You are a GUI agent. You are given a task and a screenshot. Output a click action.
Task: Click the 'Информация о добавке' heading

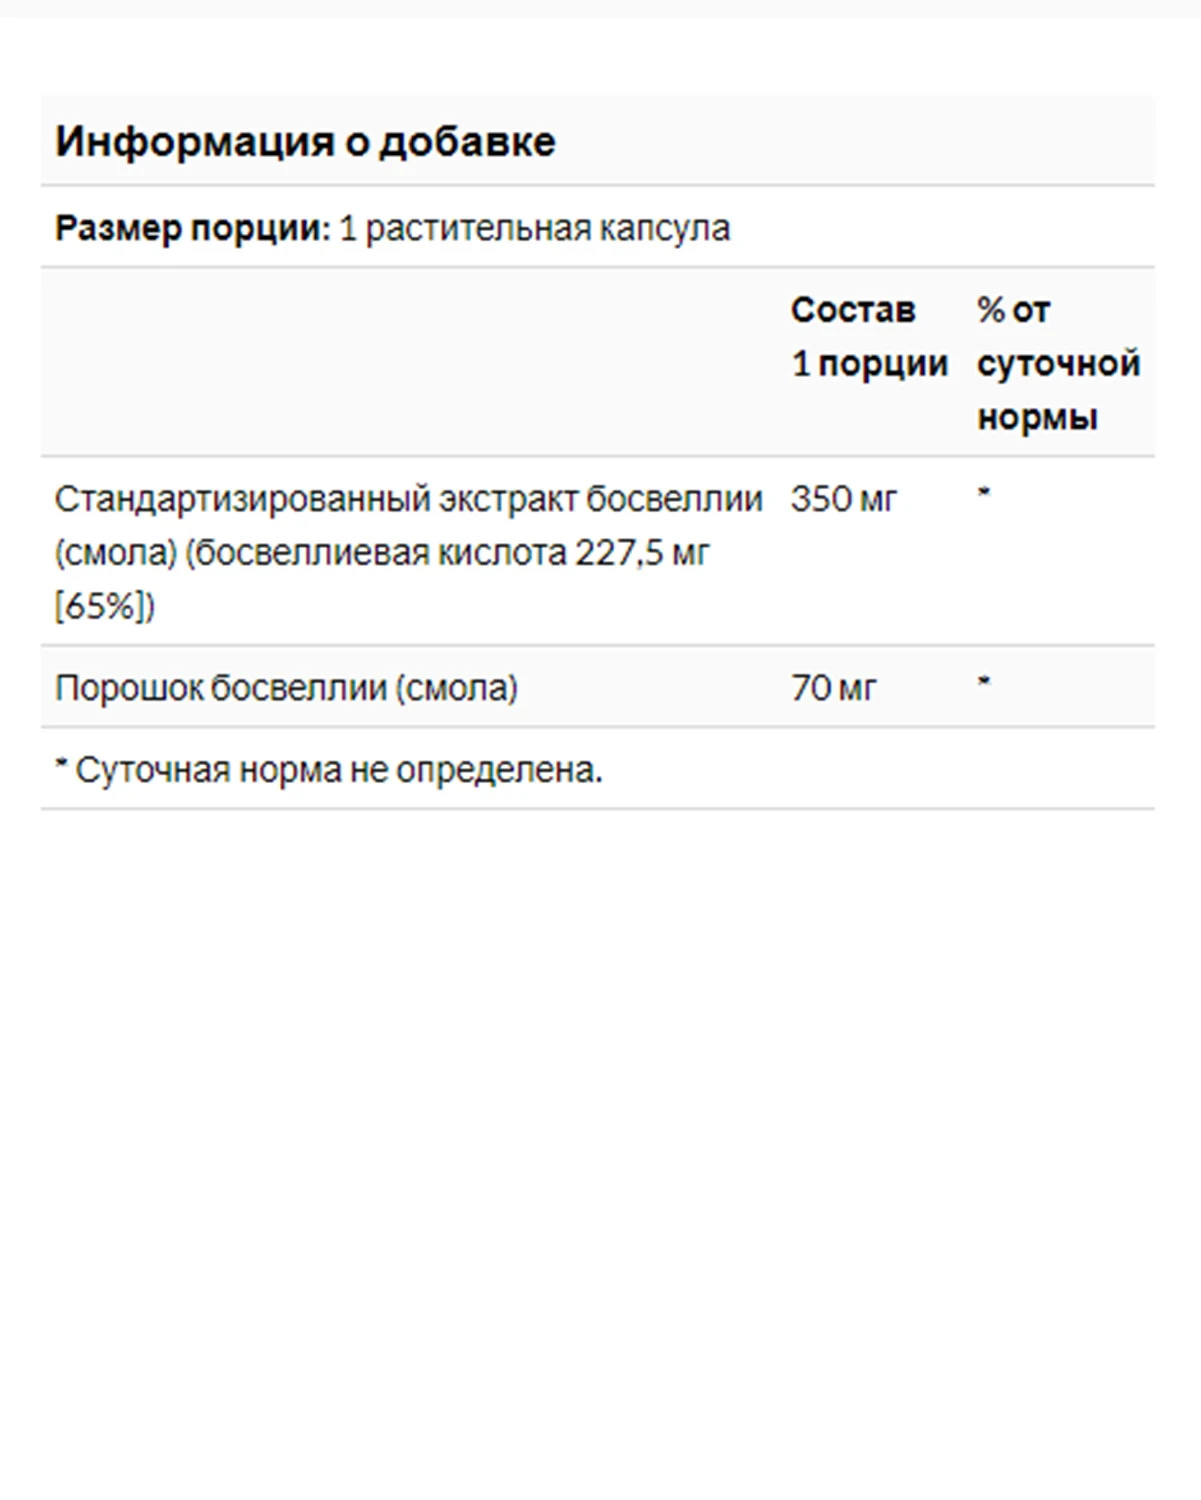pos(305,141)
